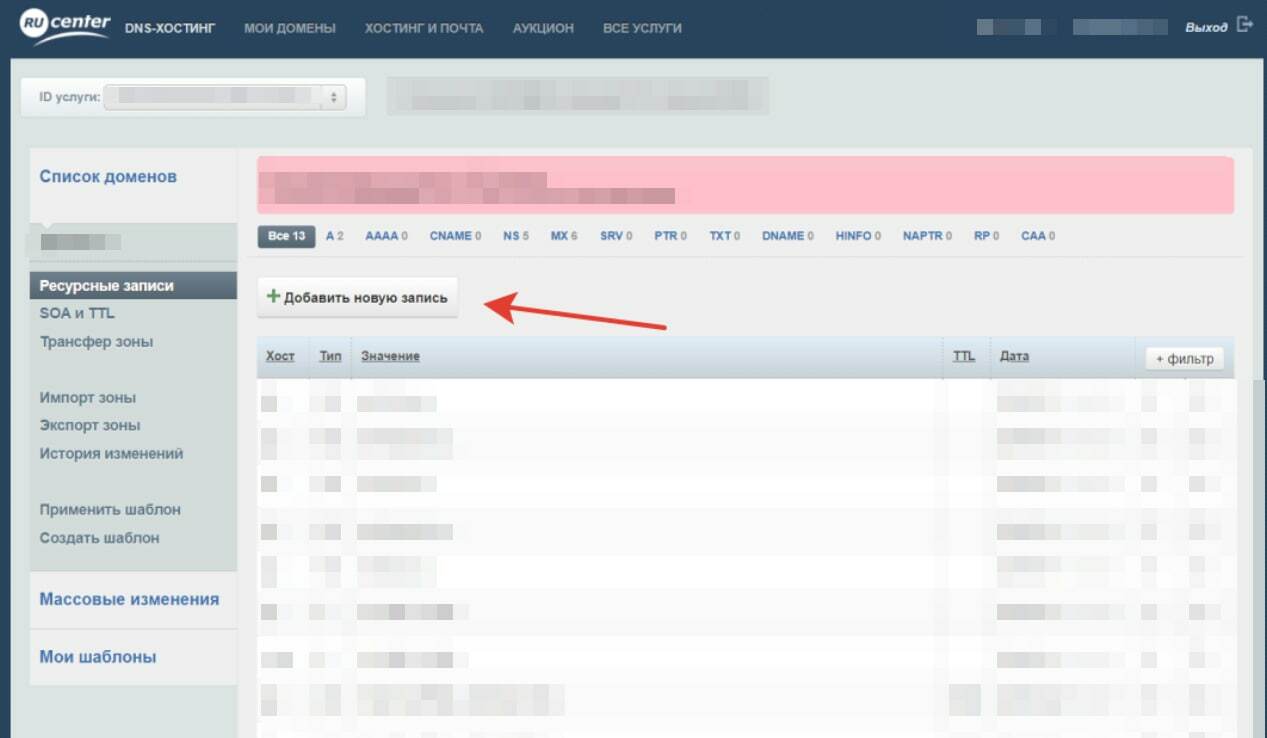This screenshot has width=1267, height=738.
Task: Sort records by TTL column header
Action: pos(963,356)
